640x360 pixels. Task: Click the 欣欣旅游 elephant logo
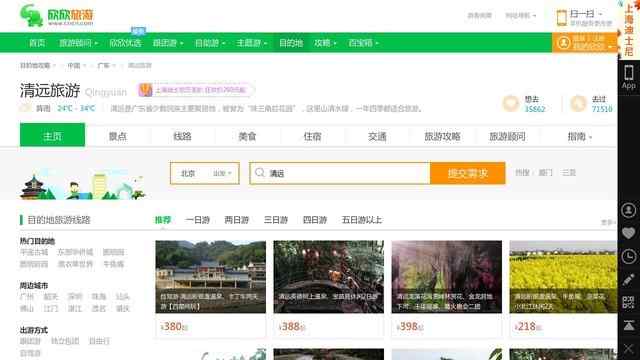(x=57, y=16)
